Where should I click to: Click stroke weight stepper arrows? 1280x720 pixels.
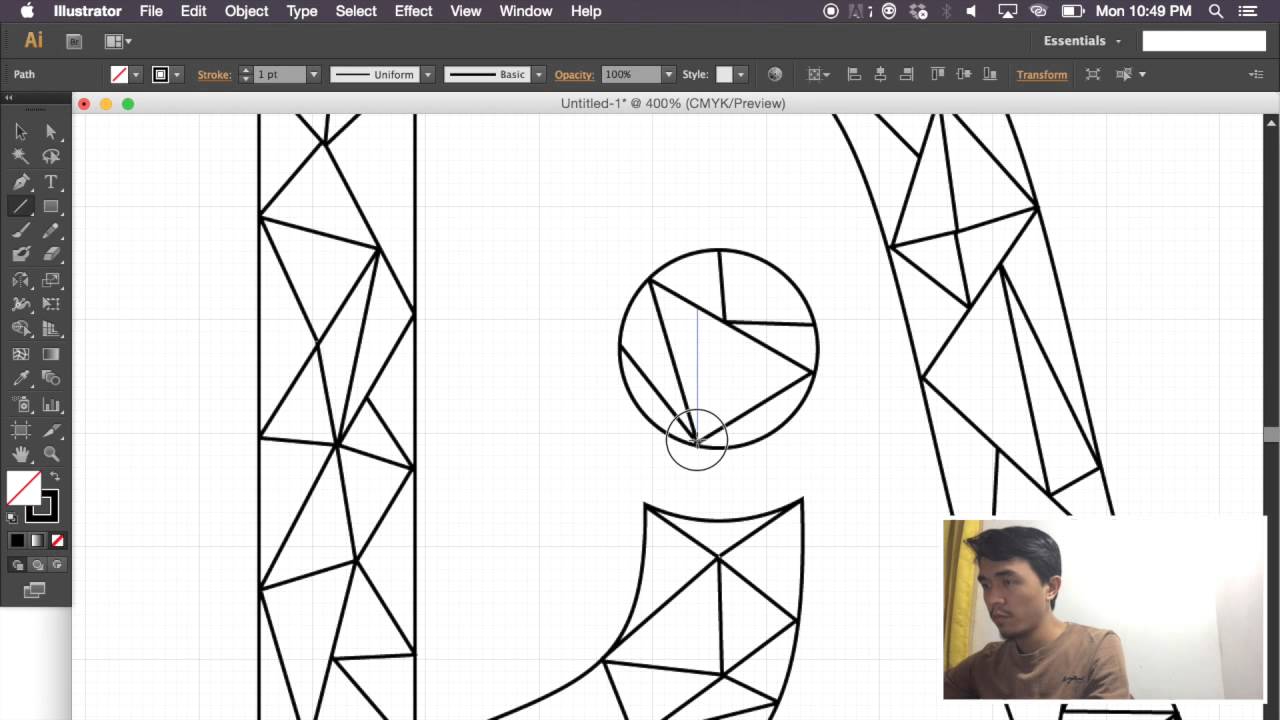tap(246, 75)
